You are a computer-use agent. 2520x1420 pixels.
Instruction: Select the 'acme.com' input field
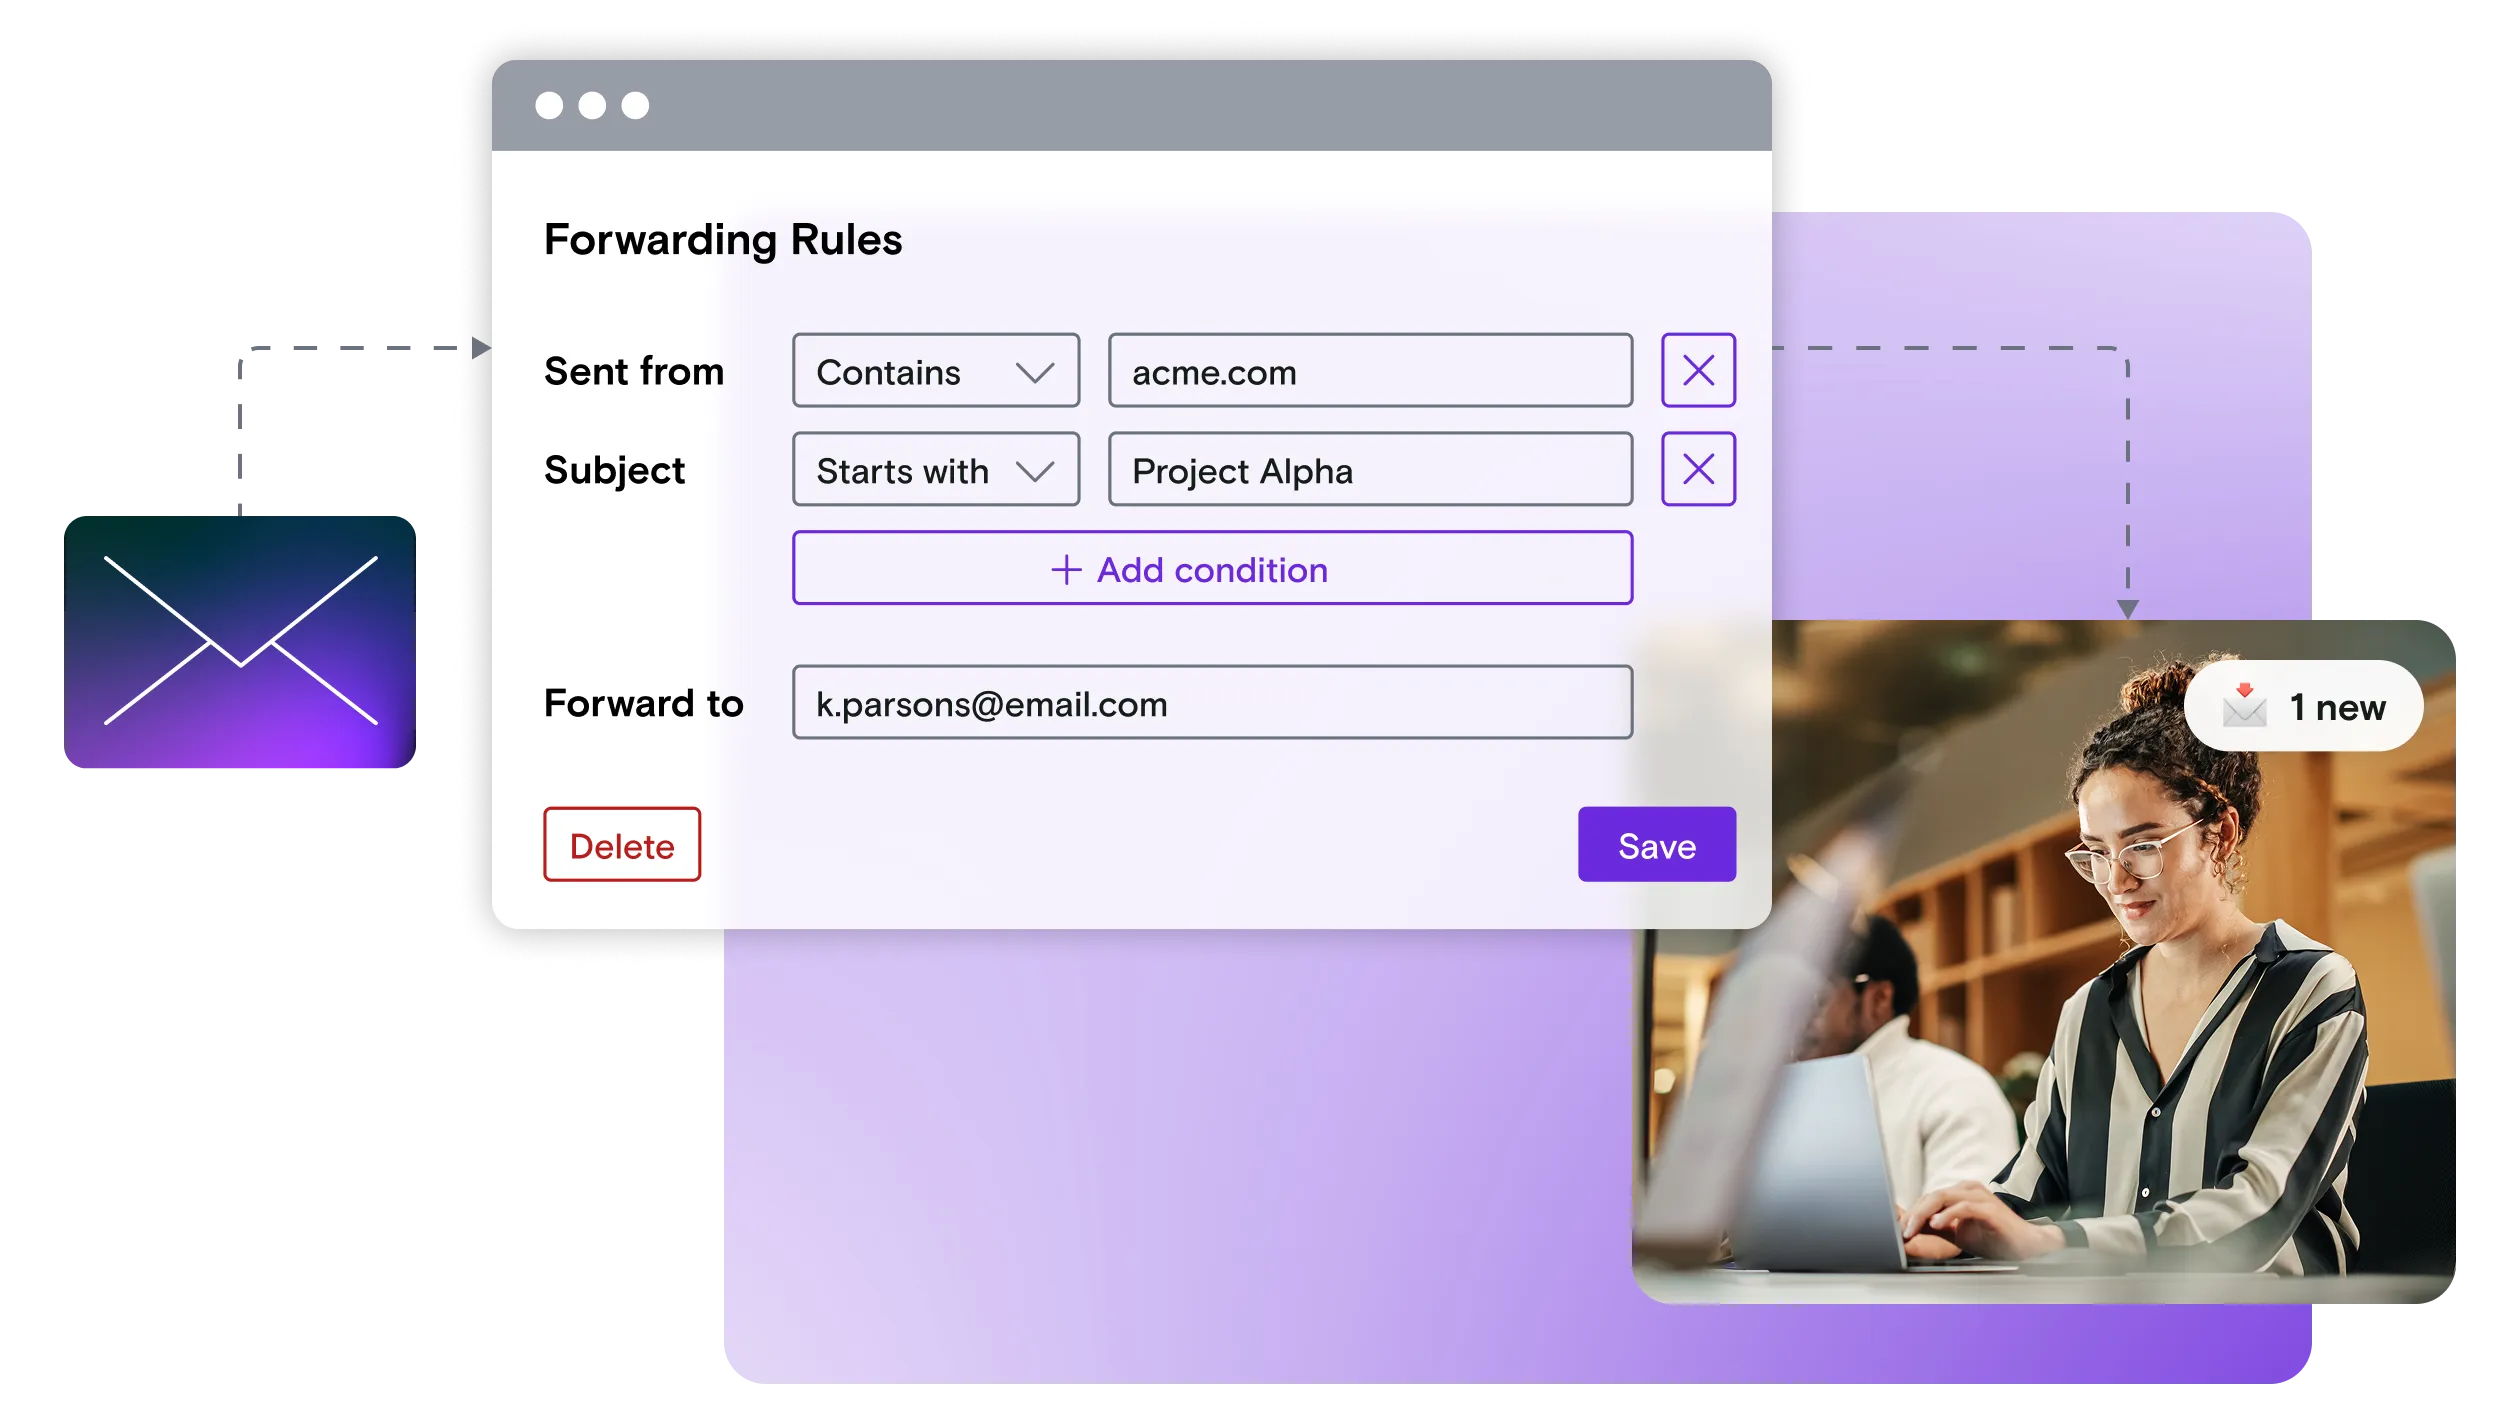click(x=1370, y=371)
